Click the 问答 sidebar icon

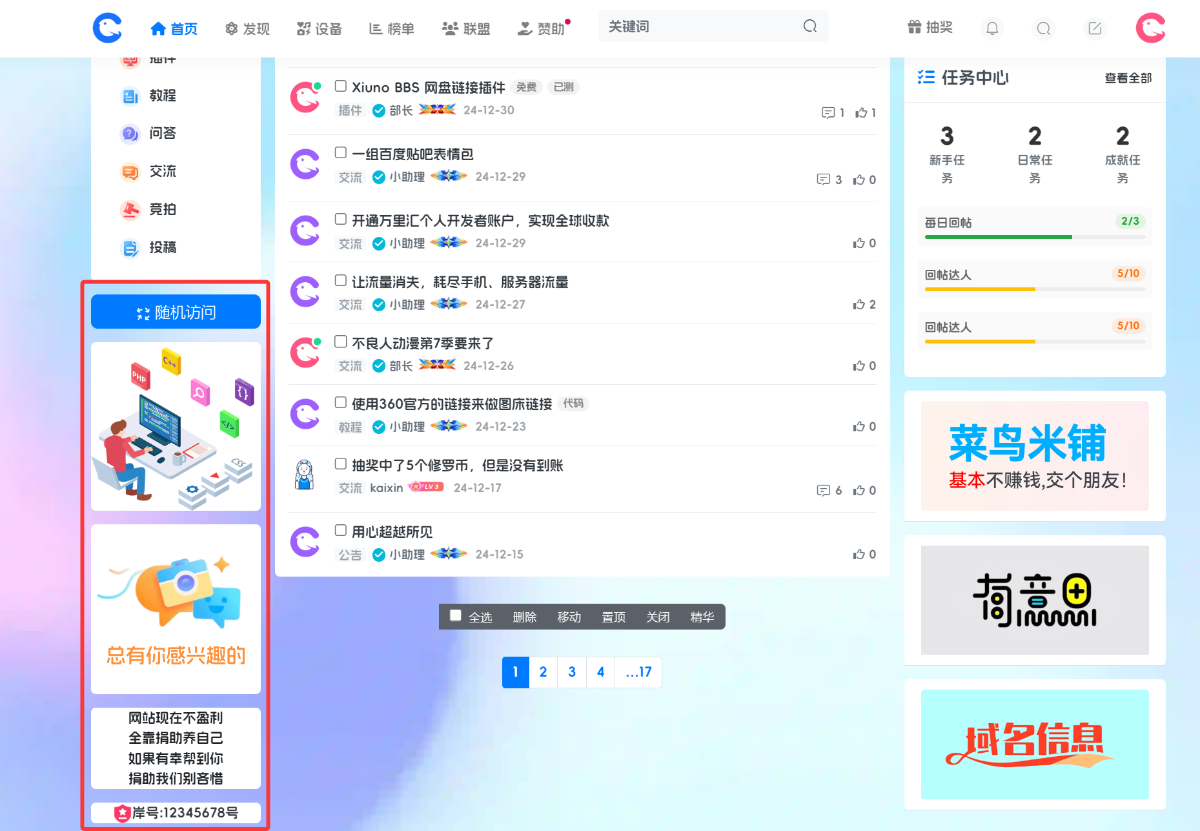click(x=130, y=133)
